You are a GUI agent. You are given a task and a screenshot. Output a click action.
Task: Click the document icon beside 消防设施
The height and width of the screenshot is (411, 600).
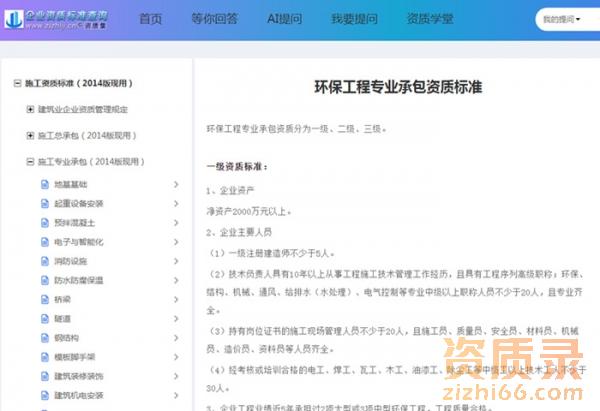coord(44,261)
